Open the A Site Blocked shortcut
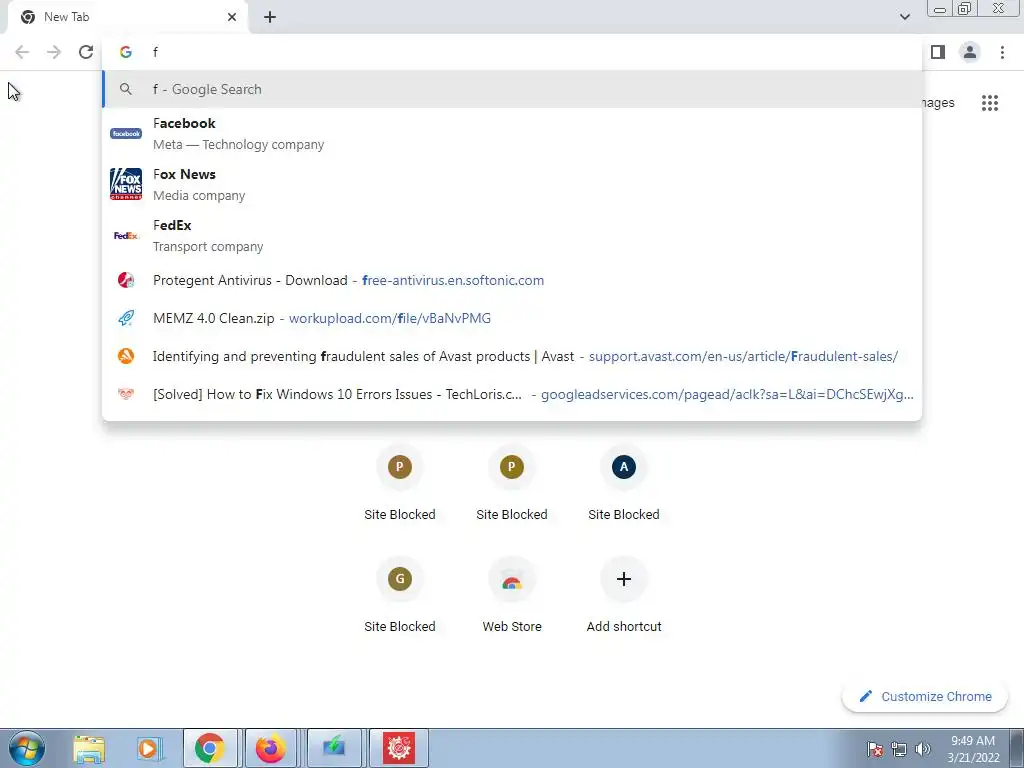 tap(624, 483)
